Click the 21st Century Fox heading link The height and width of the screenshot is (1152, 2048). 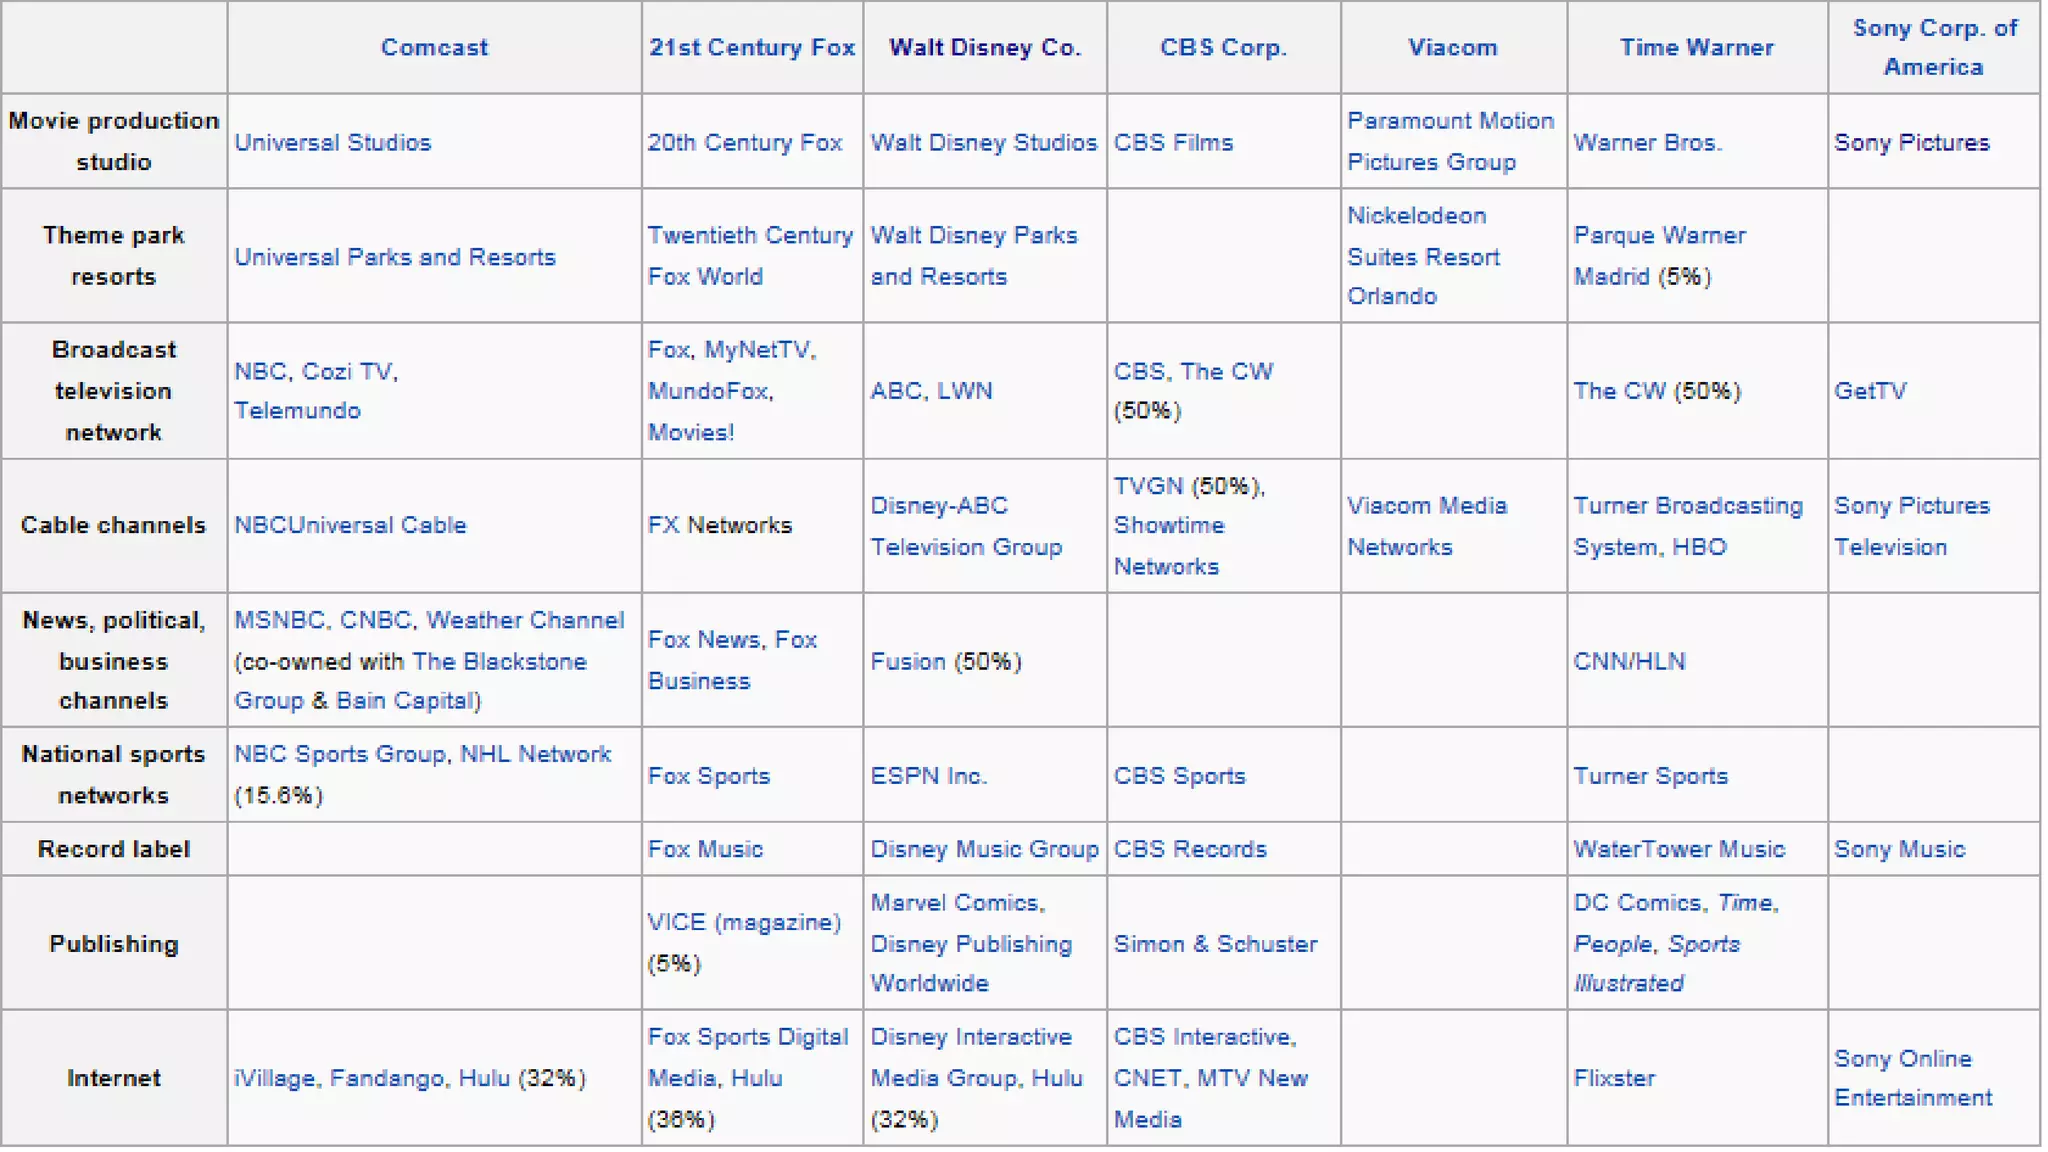click(751, 47)
